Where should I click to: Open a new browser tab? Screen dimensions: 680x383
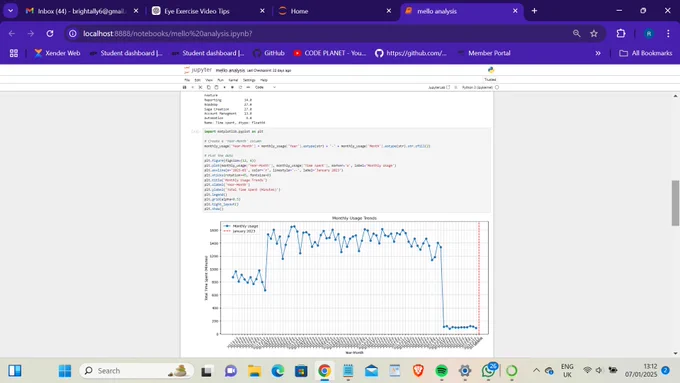534,11
